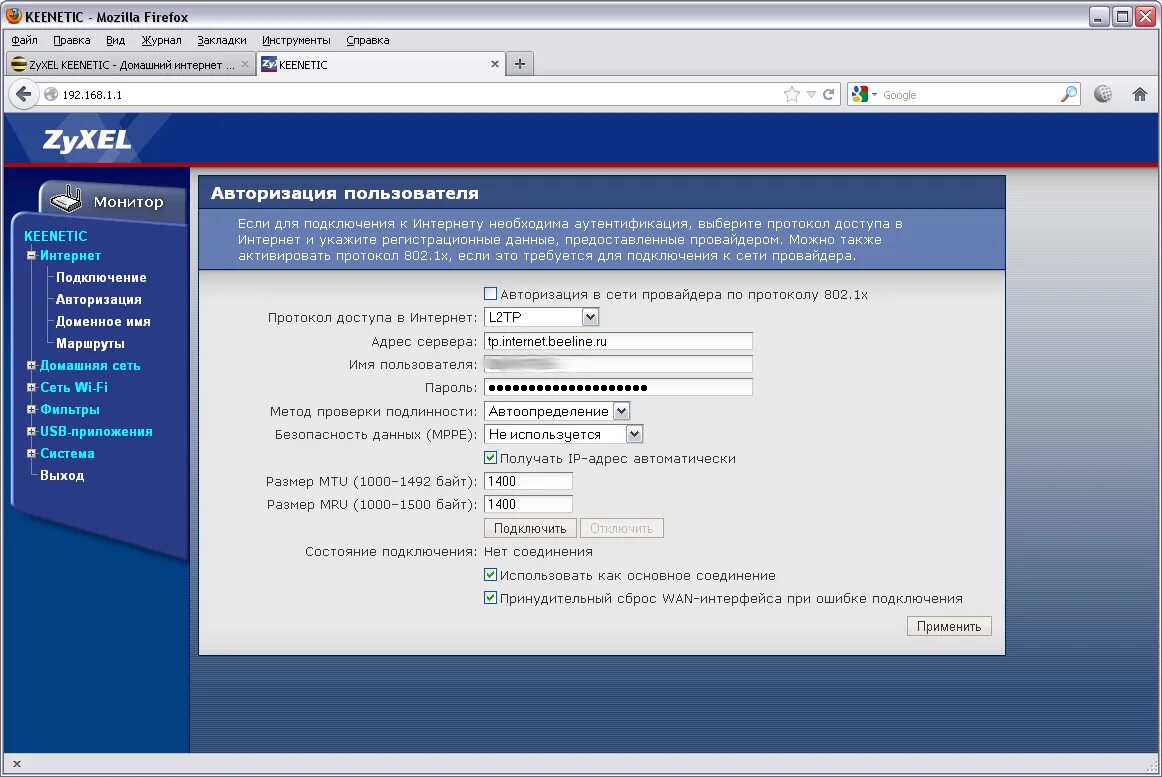Close the ZyXEL KEENETIC Домашний интернет tab
1162x777 pixels.
245,65
